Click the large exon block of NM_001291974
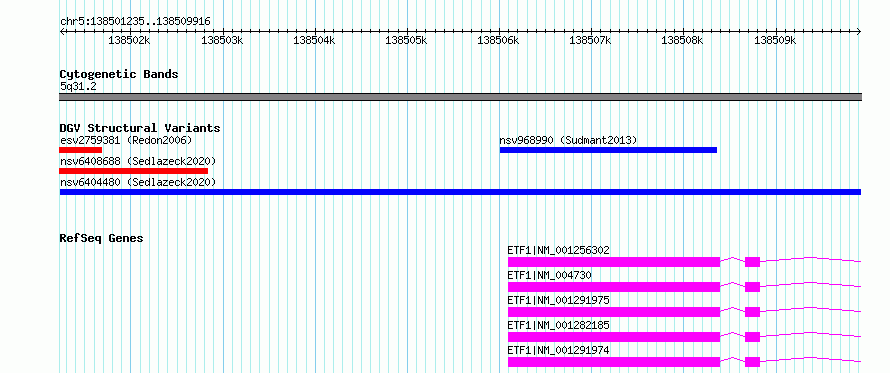Viewport: 890px width, 373px height. [614, 362]
